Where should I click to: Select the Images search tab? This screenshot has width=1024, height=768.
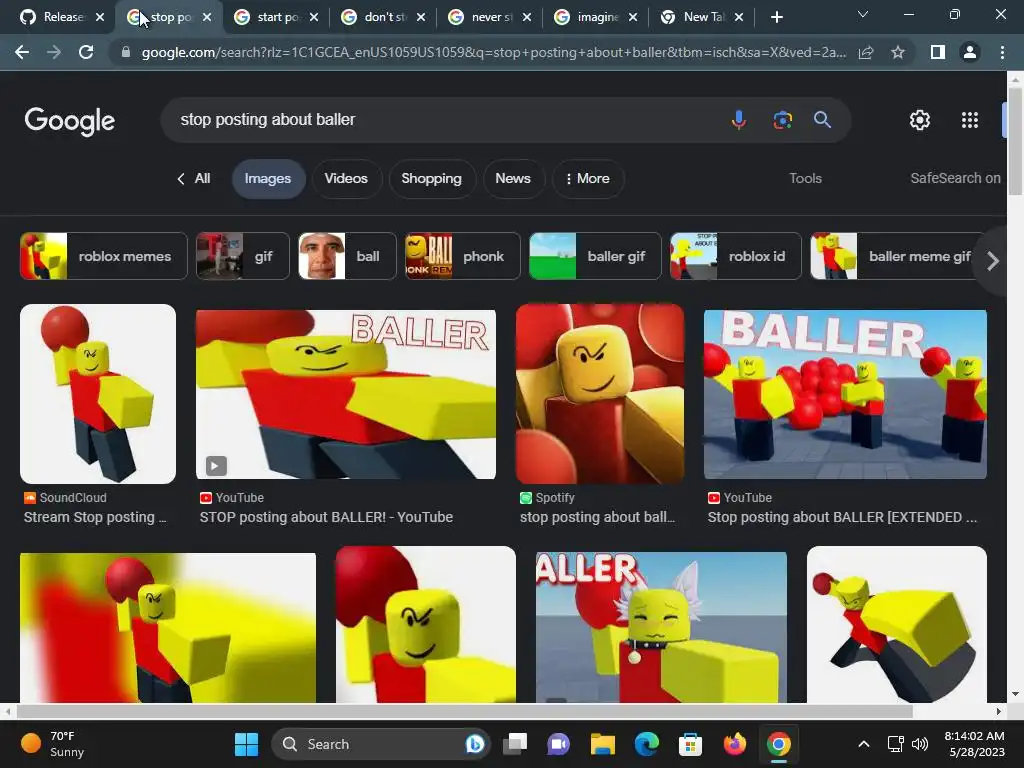(268, 178)
